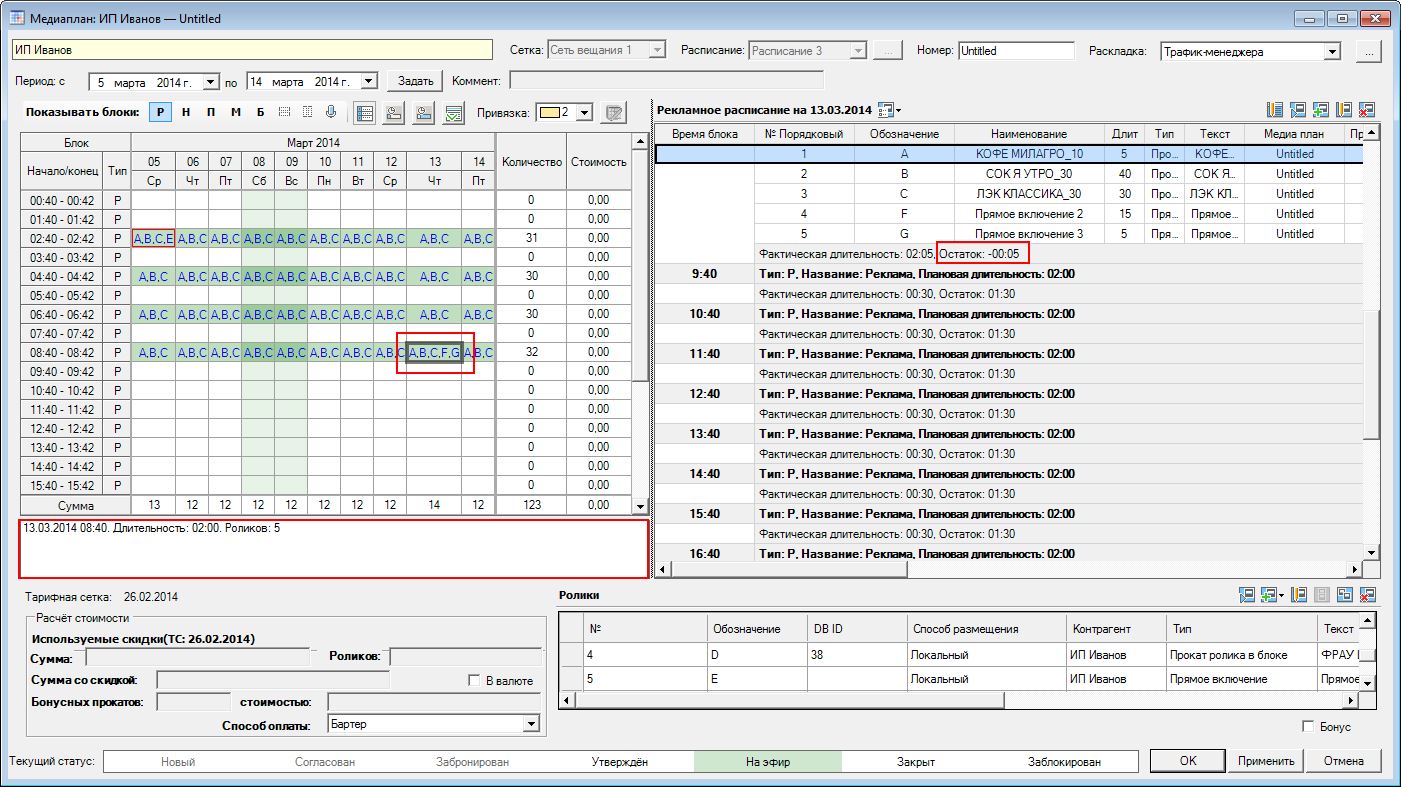Set status to Согласован
Image resolution: width=1401 pixels, height=787 pixels.
coord(325,761)
